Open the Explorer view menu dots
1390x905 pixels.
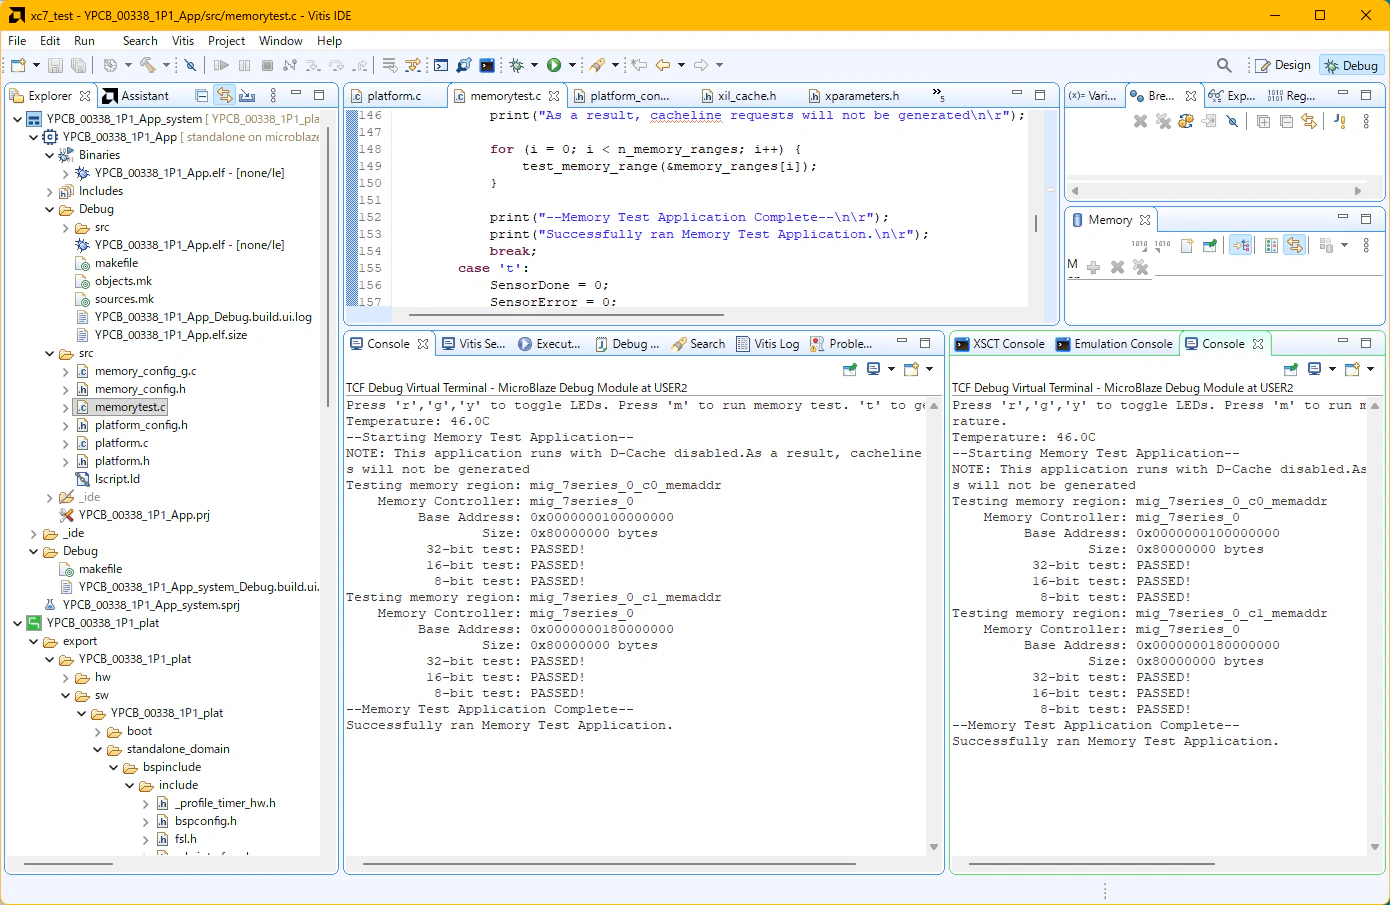click(273, 95)
